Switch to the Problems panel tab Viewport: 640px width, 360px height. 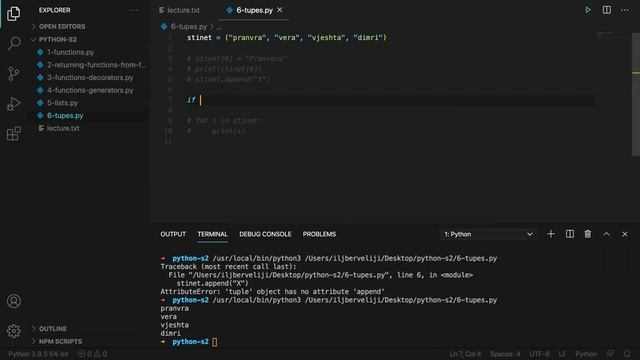(x=319, y=234)
